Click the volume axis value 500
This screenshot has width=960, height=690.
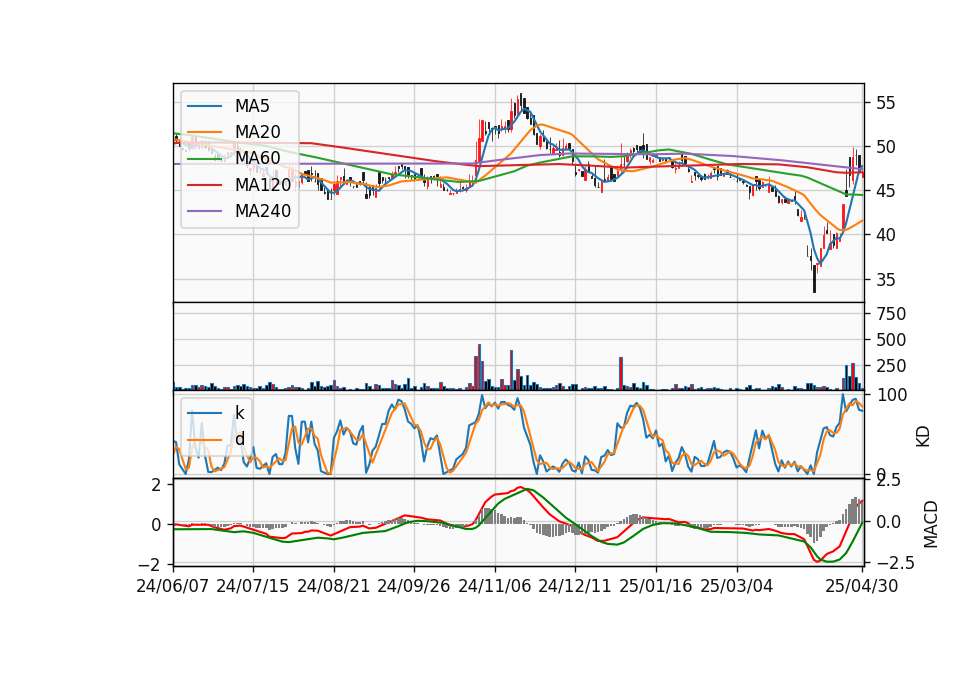coord(891,340)
